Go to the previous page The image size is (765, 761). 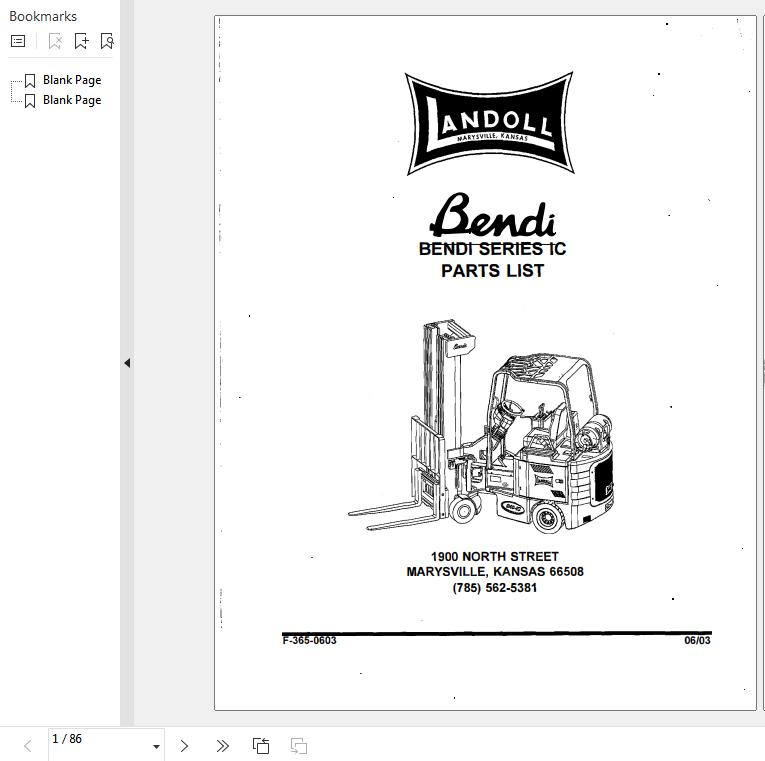coord(28,746)
